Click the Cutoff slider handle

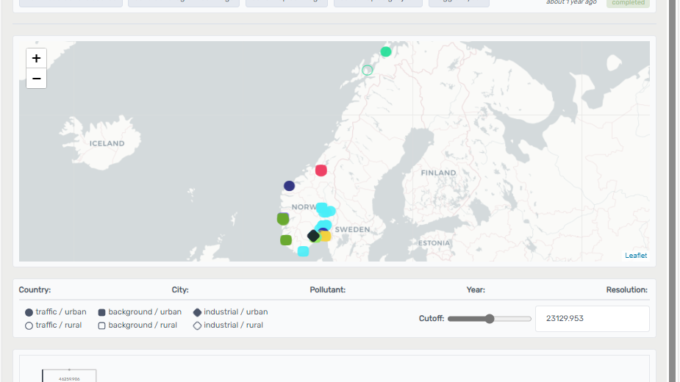pos(490,319)
